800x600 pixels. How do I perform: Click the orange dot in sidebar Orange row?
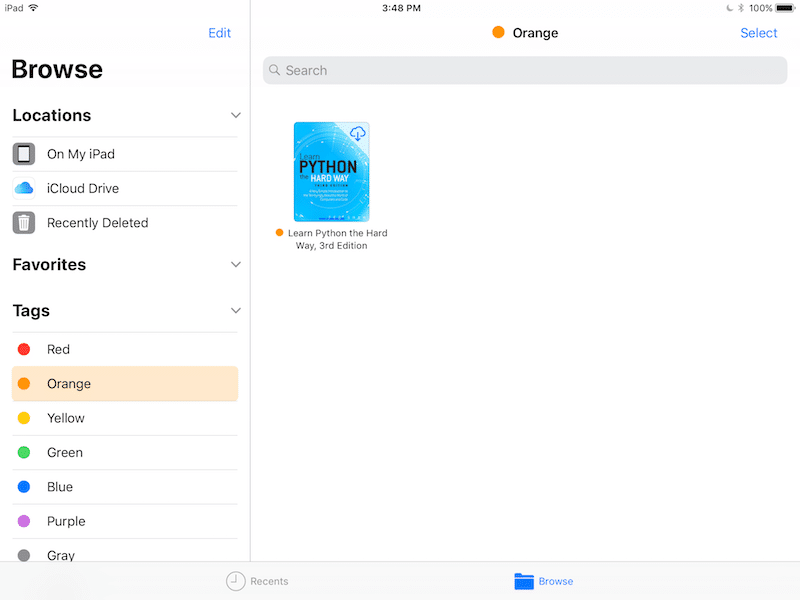click(24, 384)
